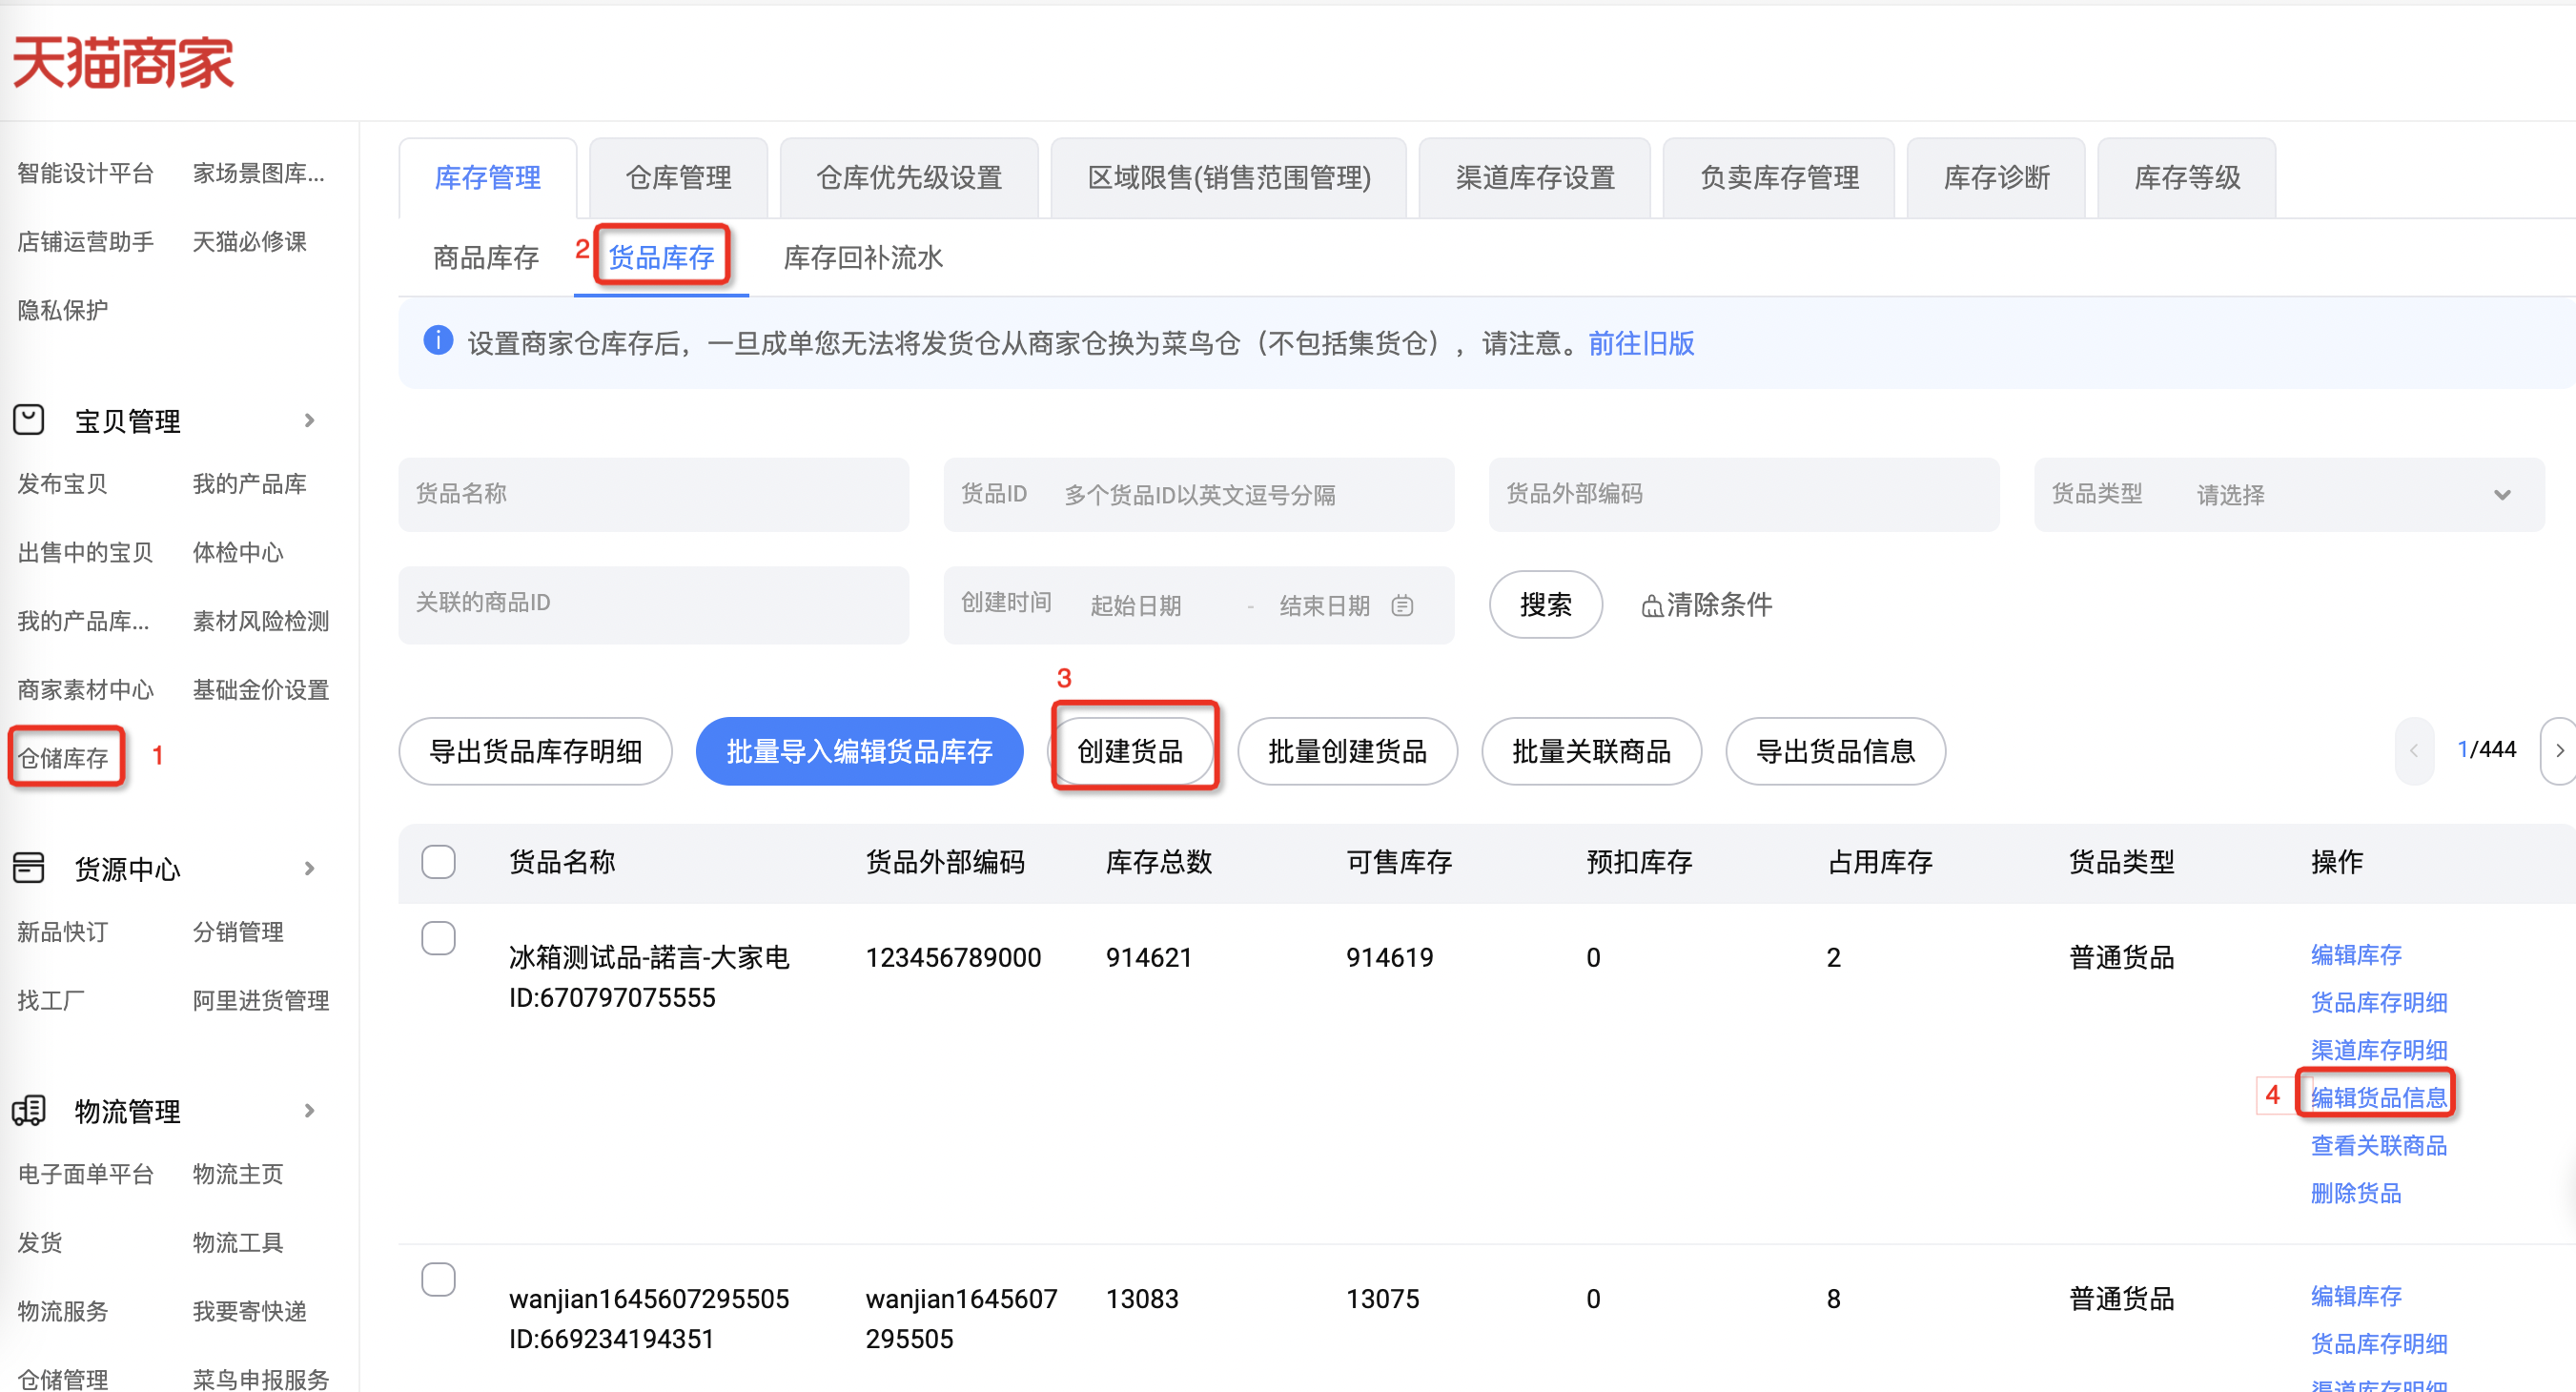Click 创建货品 button

point(1131,751)
